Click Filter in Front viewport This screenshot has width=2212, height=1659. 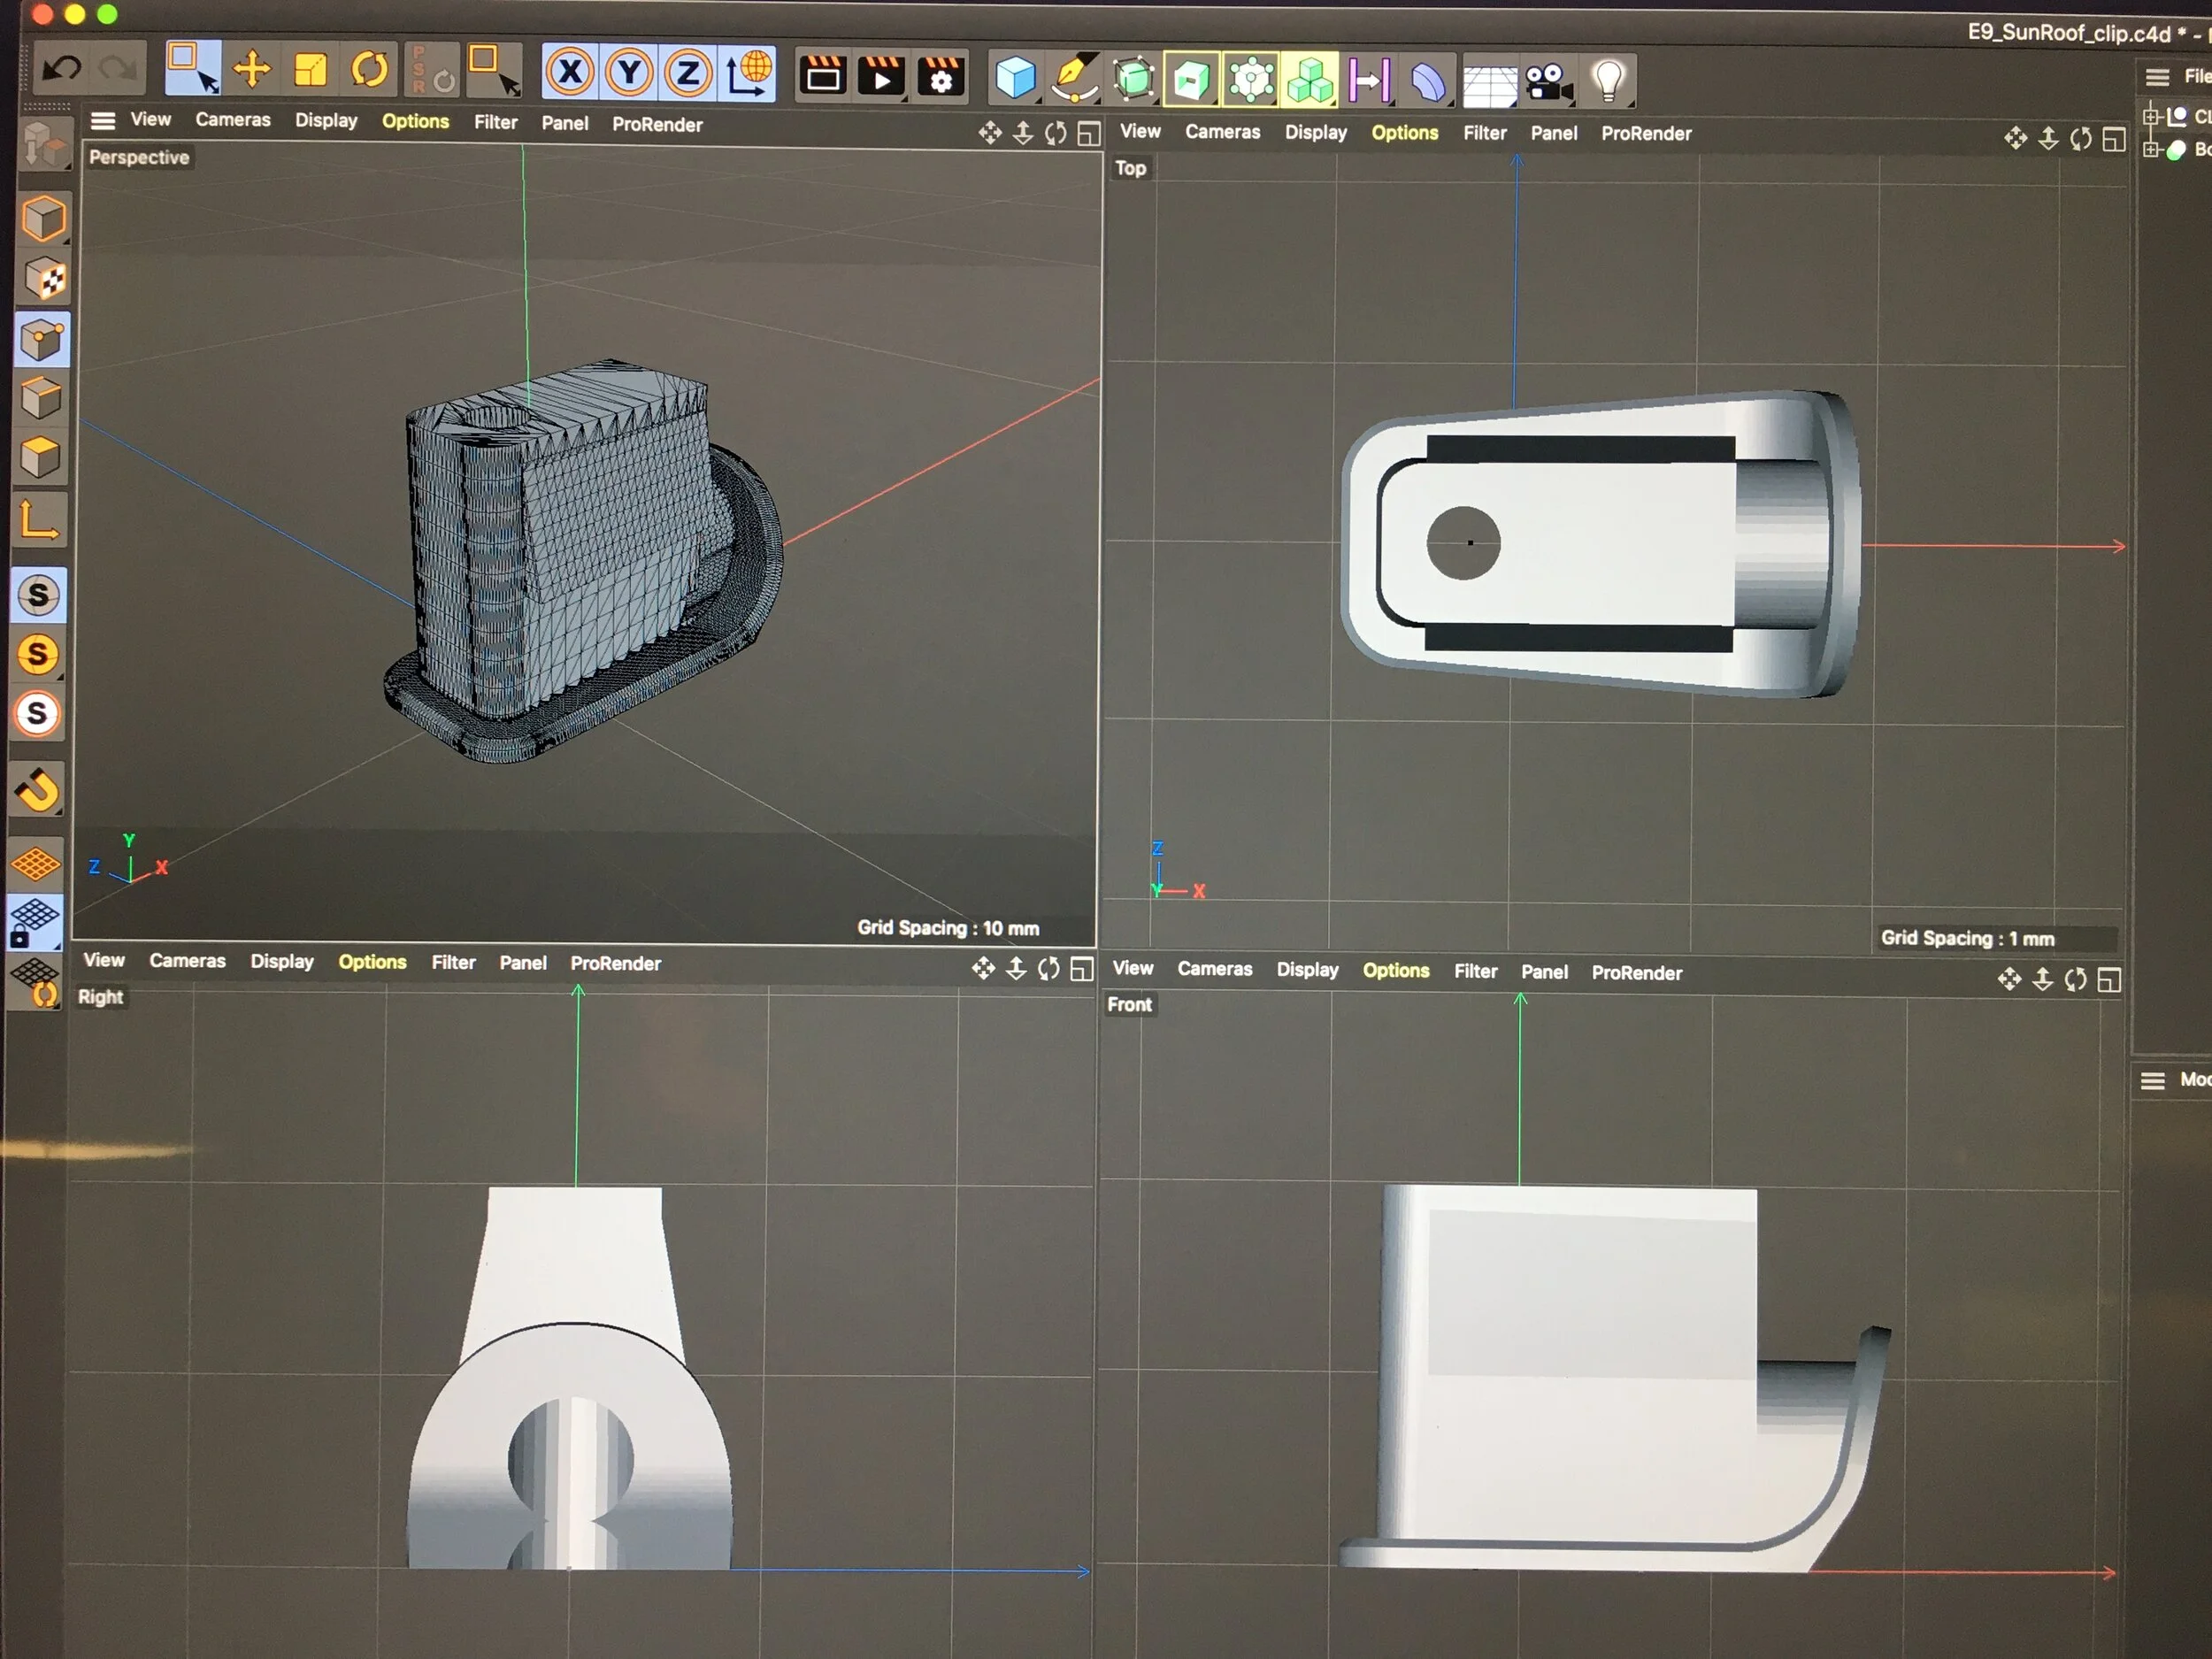pyautogui.click(x=1475, y=971)
